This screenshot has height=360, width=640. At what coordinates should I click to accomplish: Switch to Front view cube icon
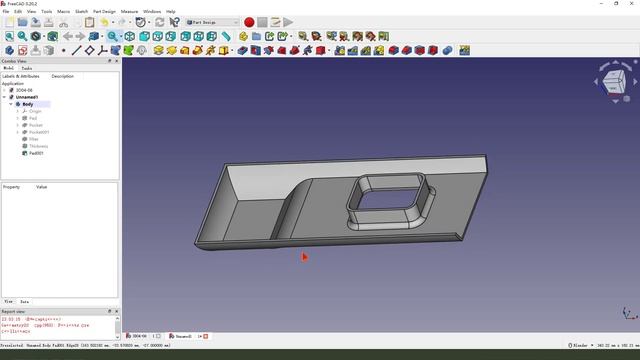click(x=144, y=36)
